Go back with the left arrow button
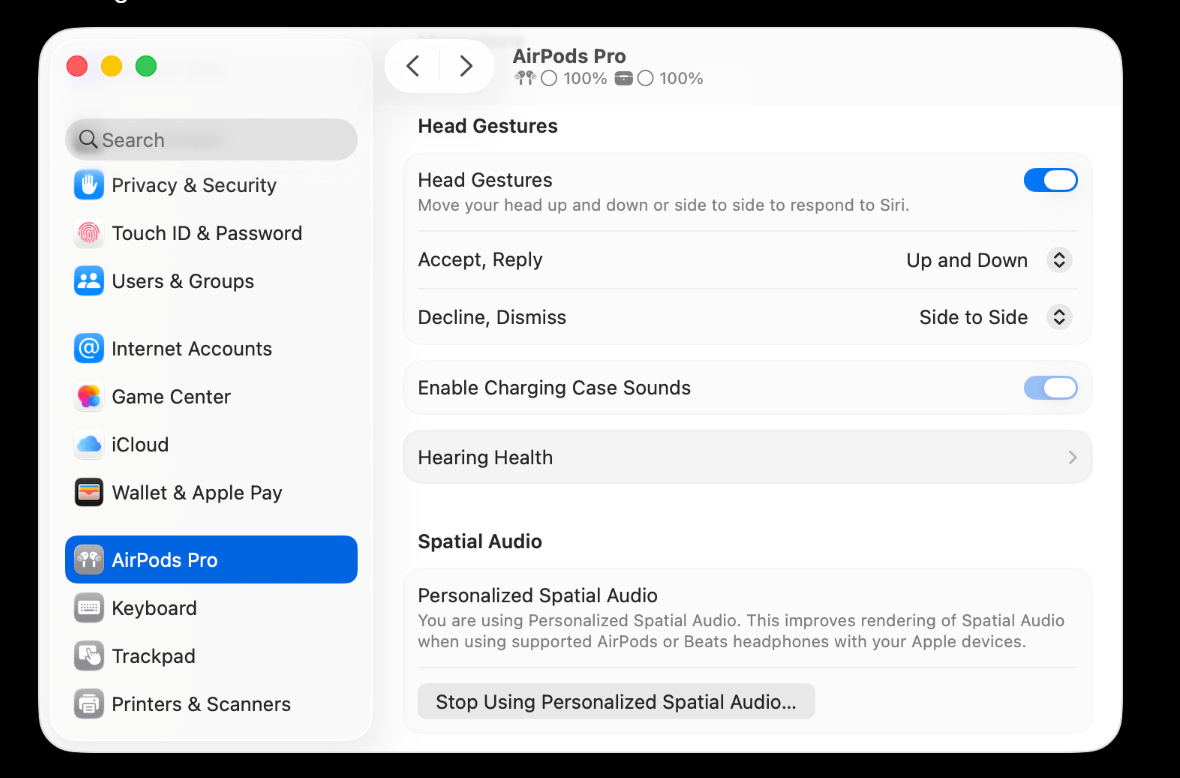The width and height of the screenshot is (1180, 778). (x=413, y=66)
